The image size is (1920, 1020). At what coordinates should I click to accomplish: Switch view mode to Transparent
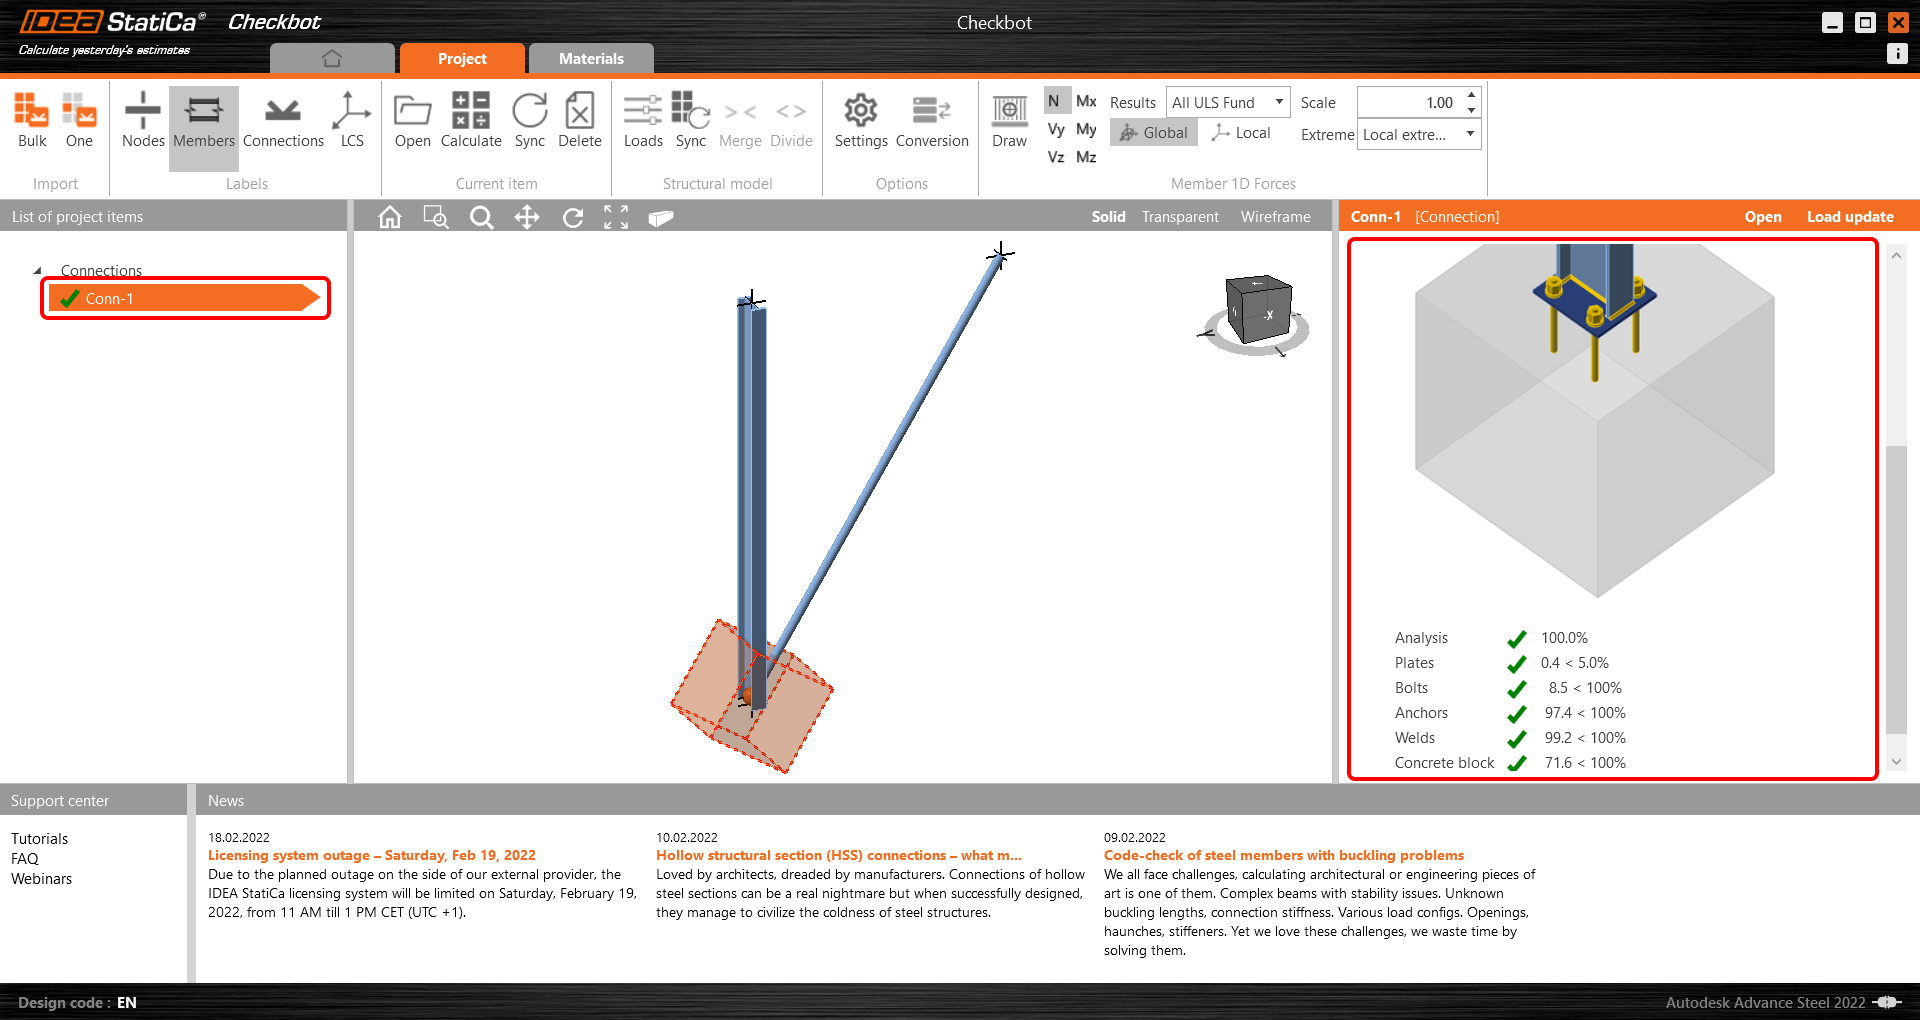[x=1180, y=217]
